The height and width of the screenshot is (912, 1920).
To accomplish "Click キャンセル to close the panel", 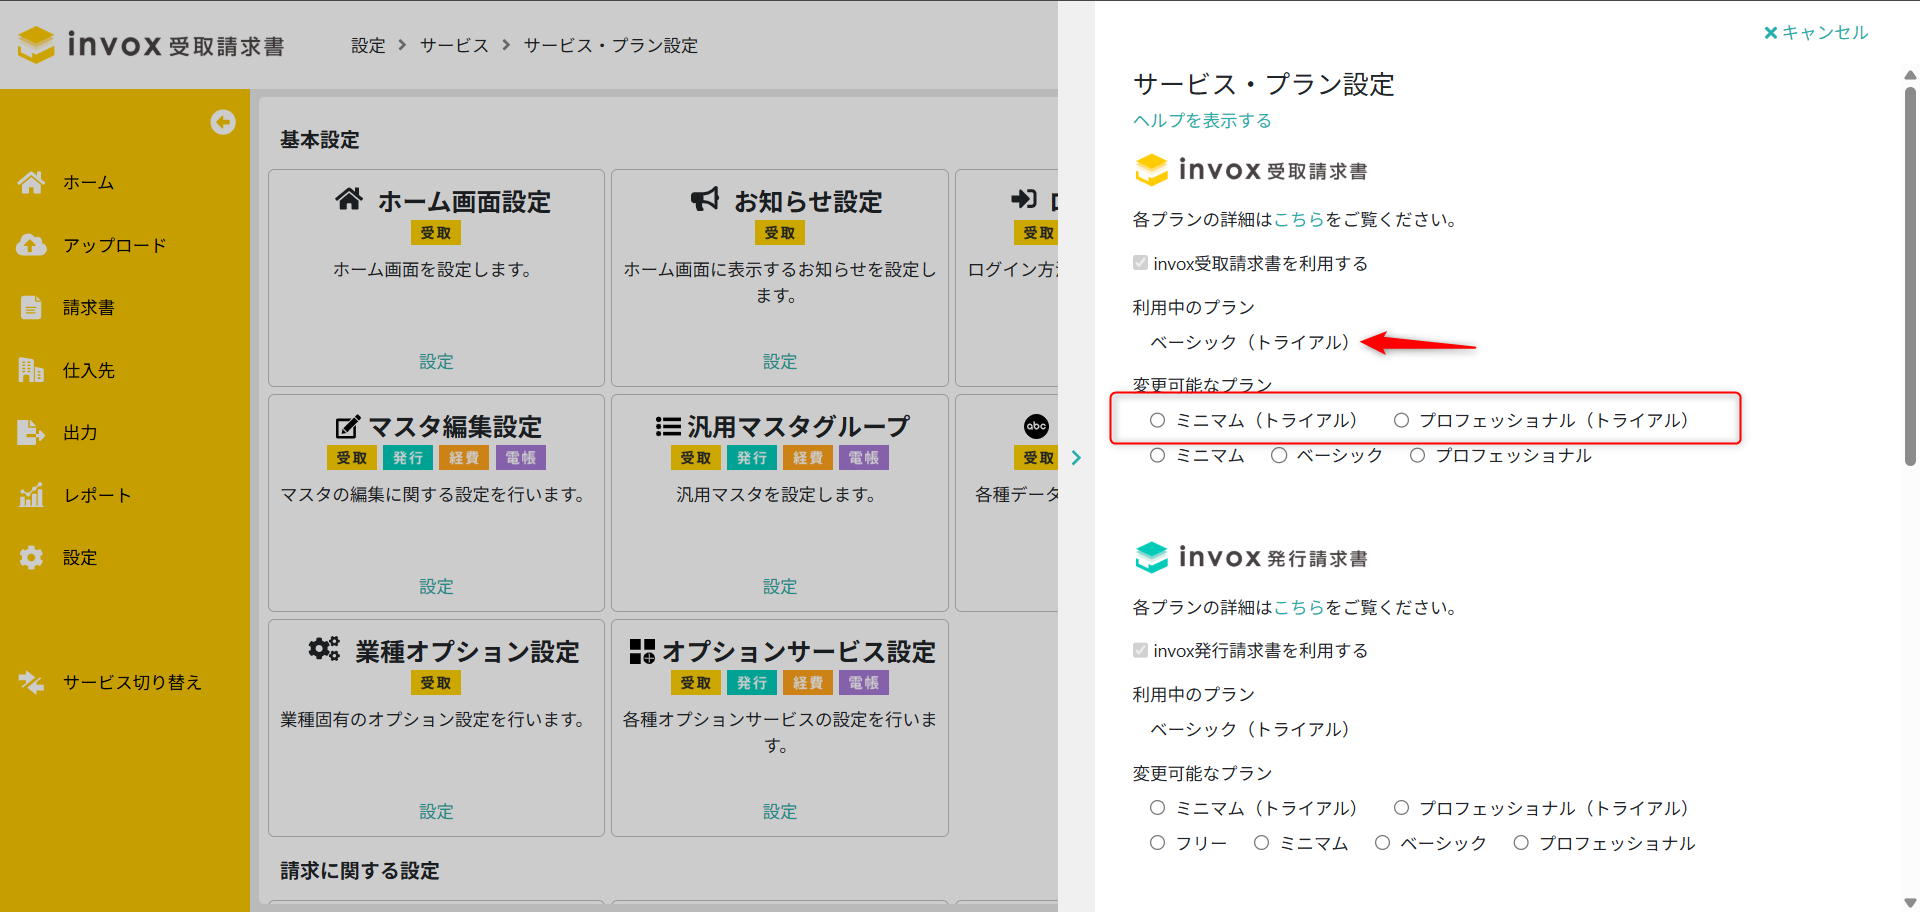I will (1815, 33).
